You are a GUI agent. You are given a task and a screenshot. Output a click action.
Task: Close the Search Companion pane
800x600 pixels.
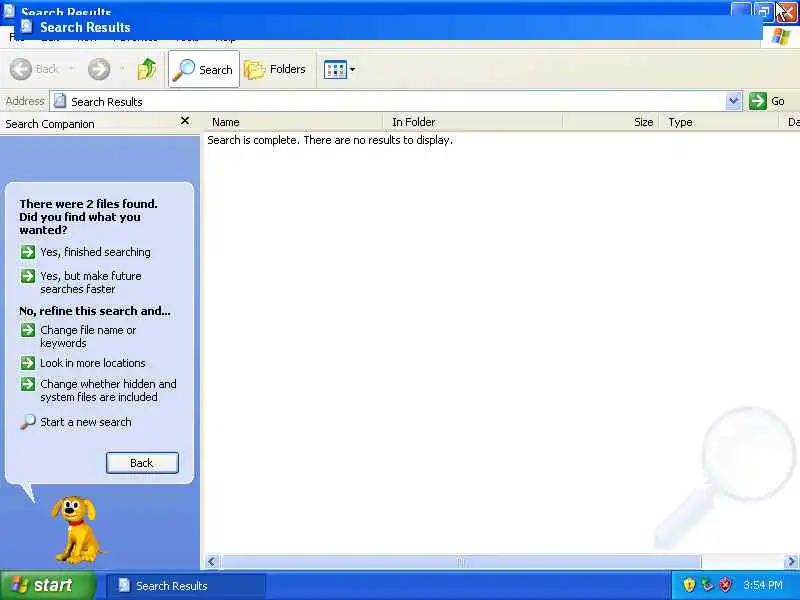tap(185, 121)
